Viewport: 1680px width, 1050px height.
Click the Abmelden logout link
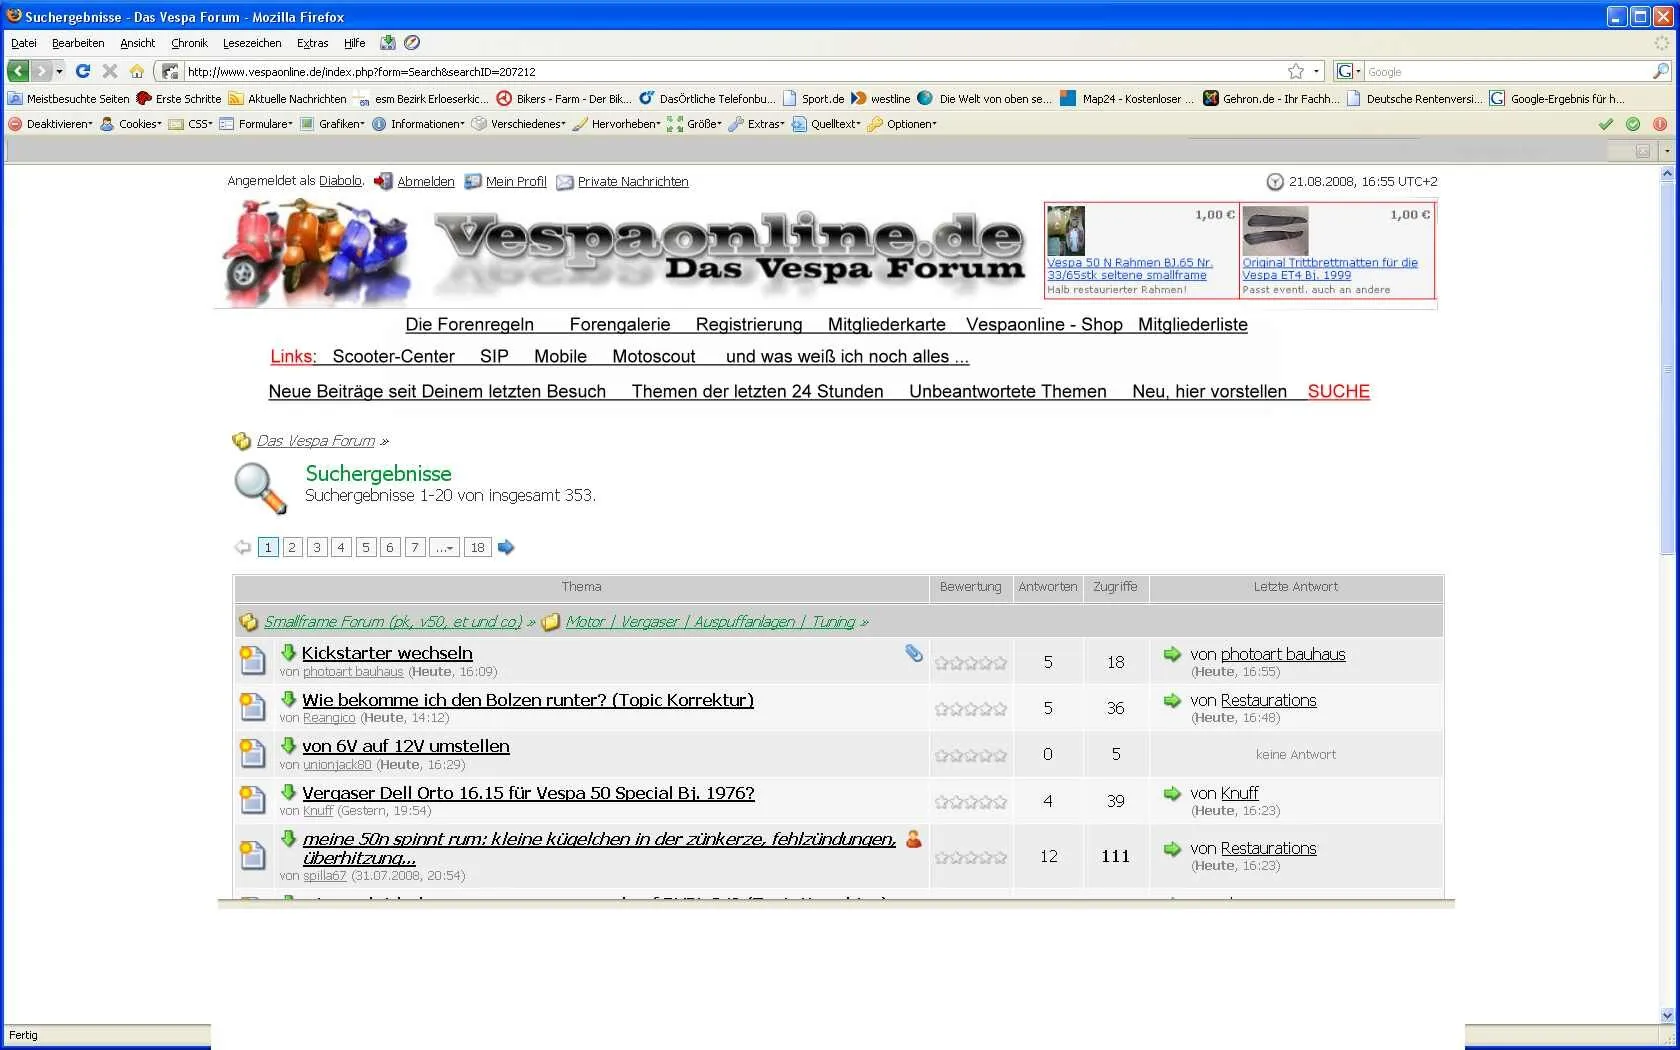[x=425, y=181]
